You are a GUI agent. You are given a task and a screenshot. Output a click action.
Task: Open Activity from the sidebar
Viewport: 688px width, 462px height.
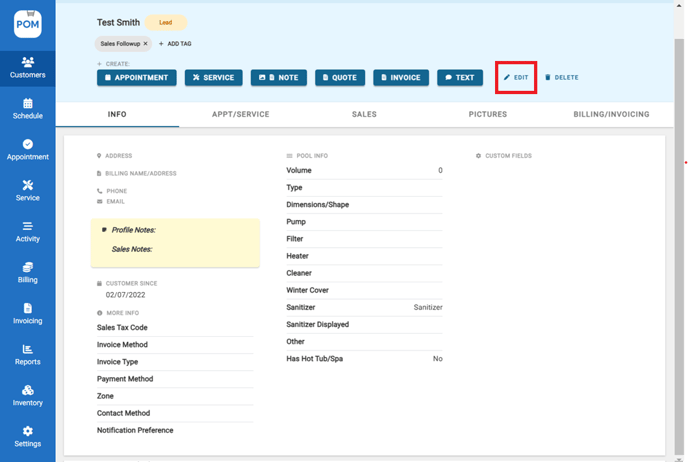pyautogui.click(x=27, y=231)
